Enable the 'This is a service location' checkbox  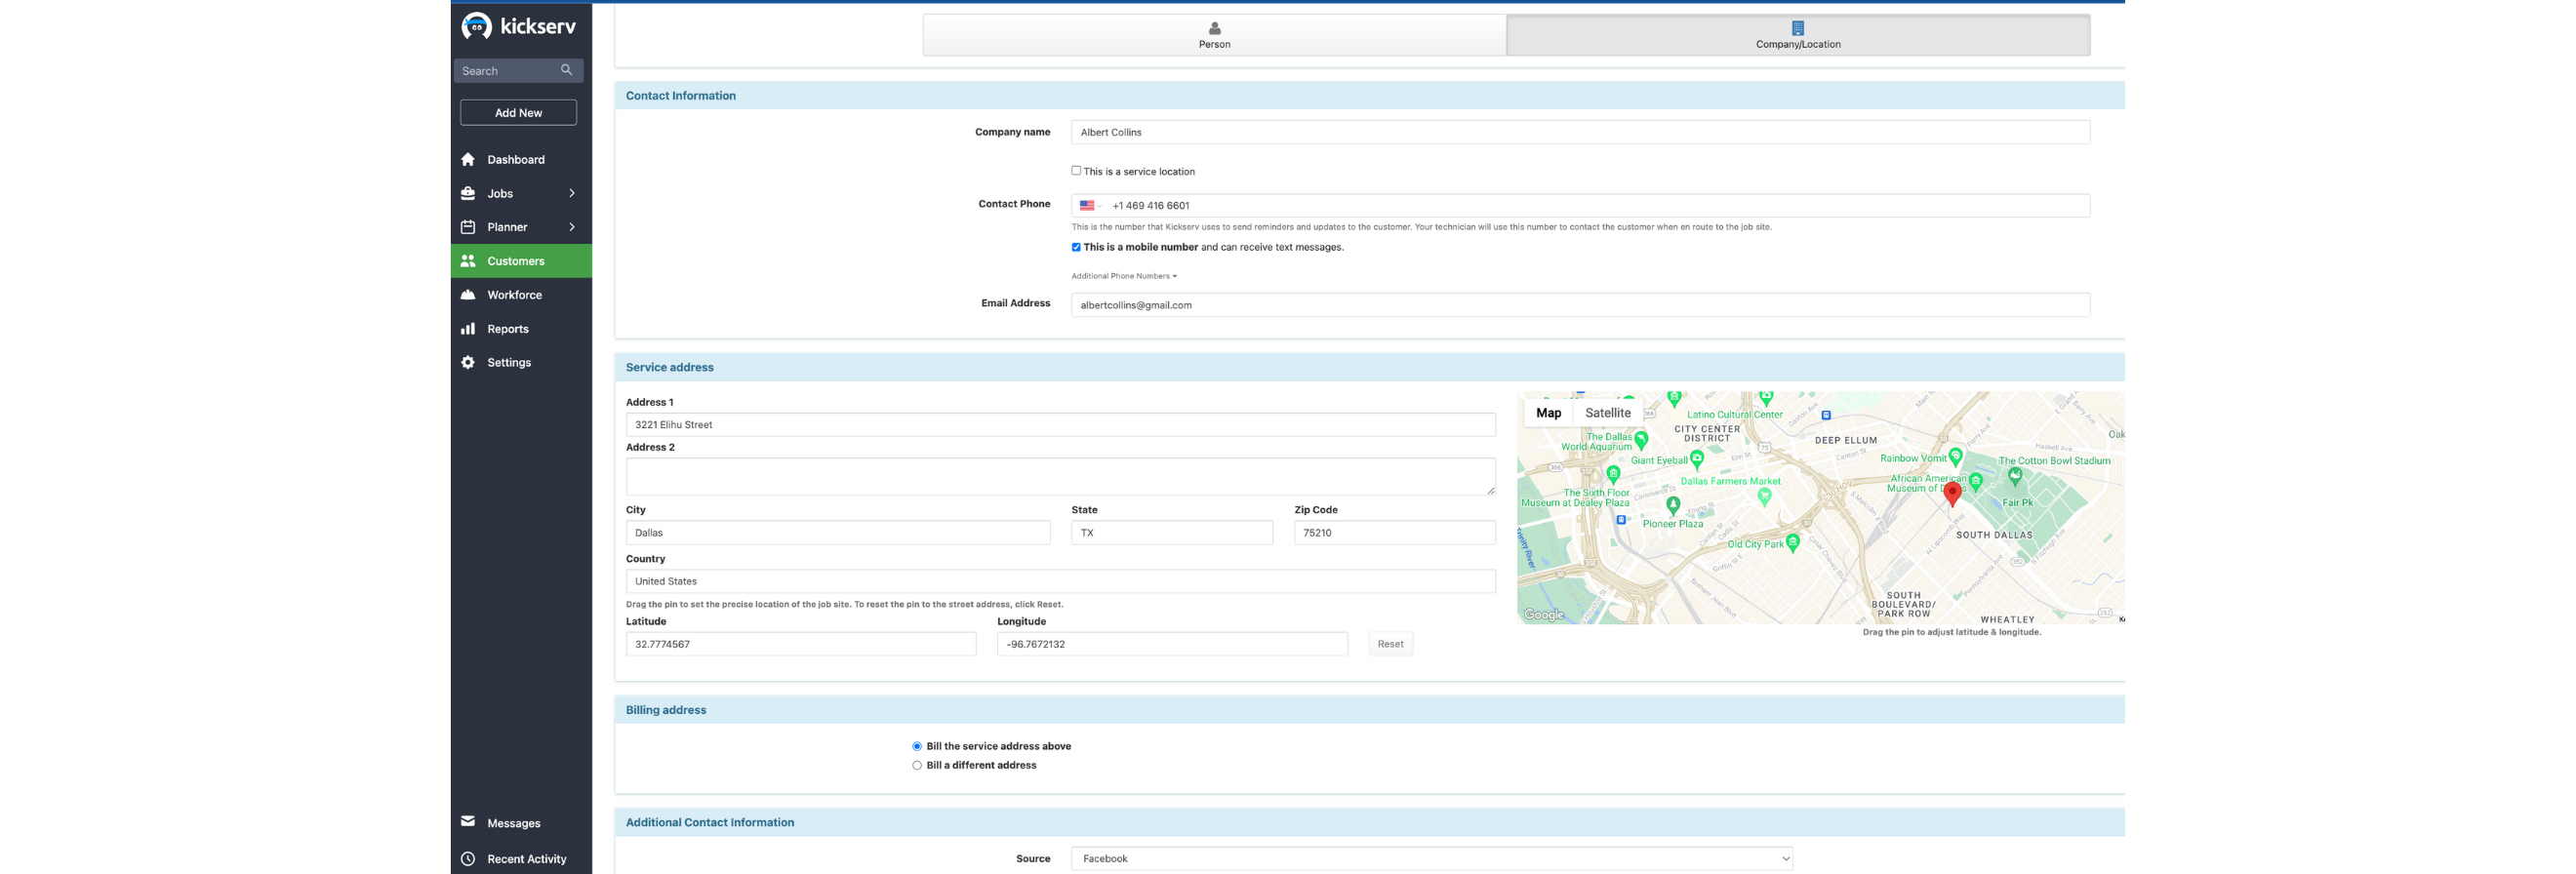pyautogui.click(x=1076, y=171)
